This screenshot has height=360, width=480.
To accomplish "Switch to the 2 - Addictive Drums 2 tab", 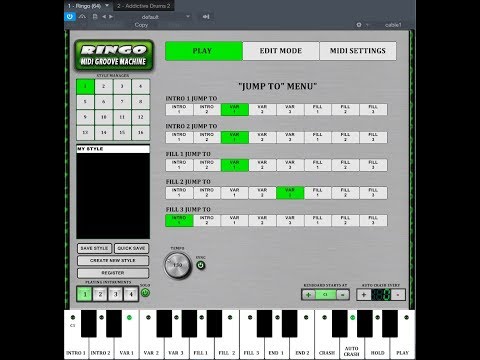I will (x=144, y=6).
